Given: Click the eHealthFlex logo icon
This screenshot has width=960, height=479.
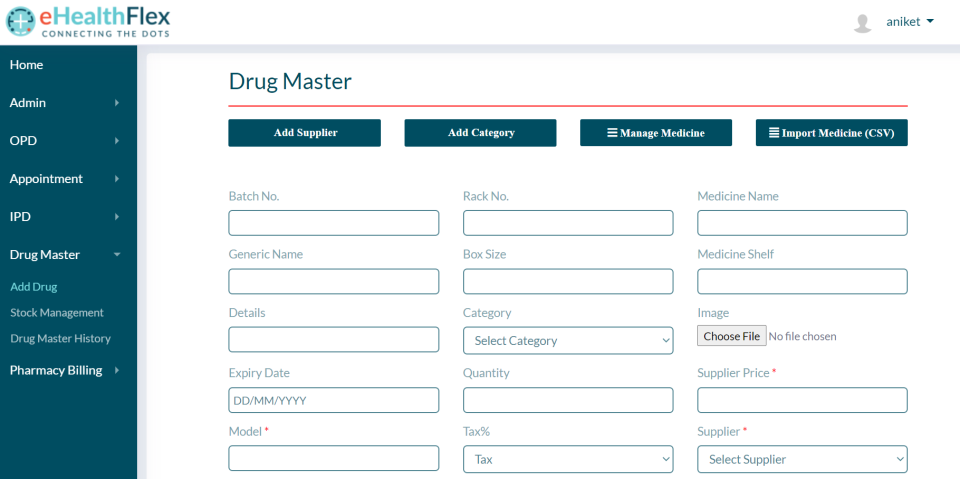Looking at the screenshot, I should point(20,22).
